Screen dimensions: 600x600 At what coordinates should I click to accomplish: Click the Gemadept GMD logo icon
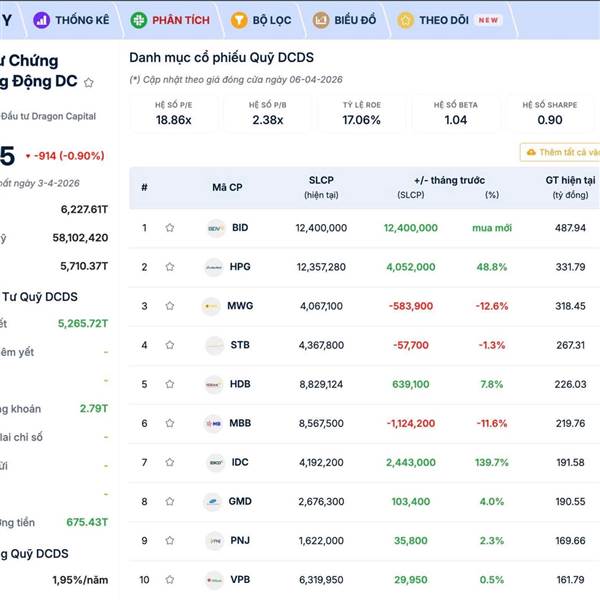[213, 502]
